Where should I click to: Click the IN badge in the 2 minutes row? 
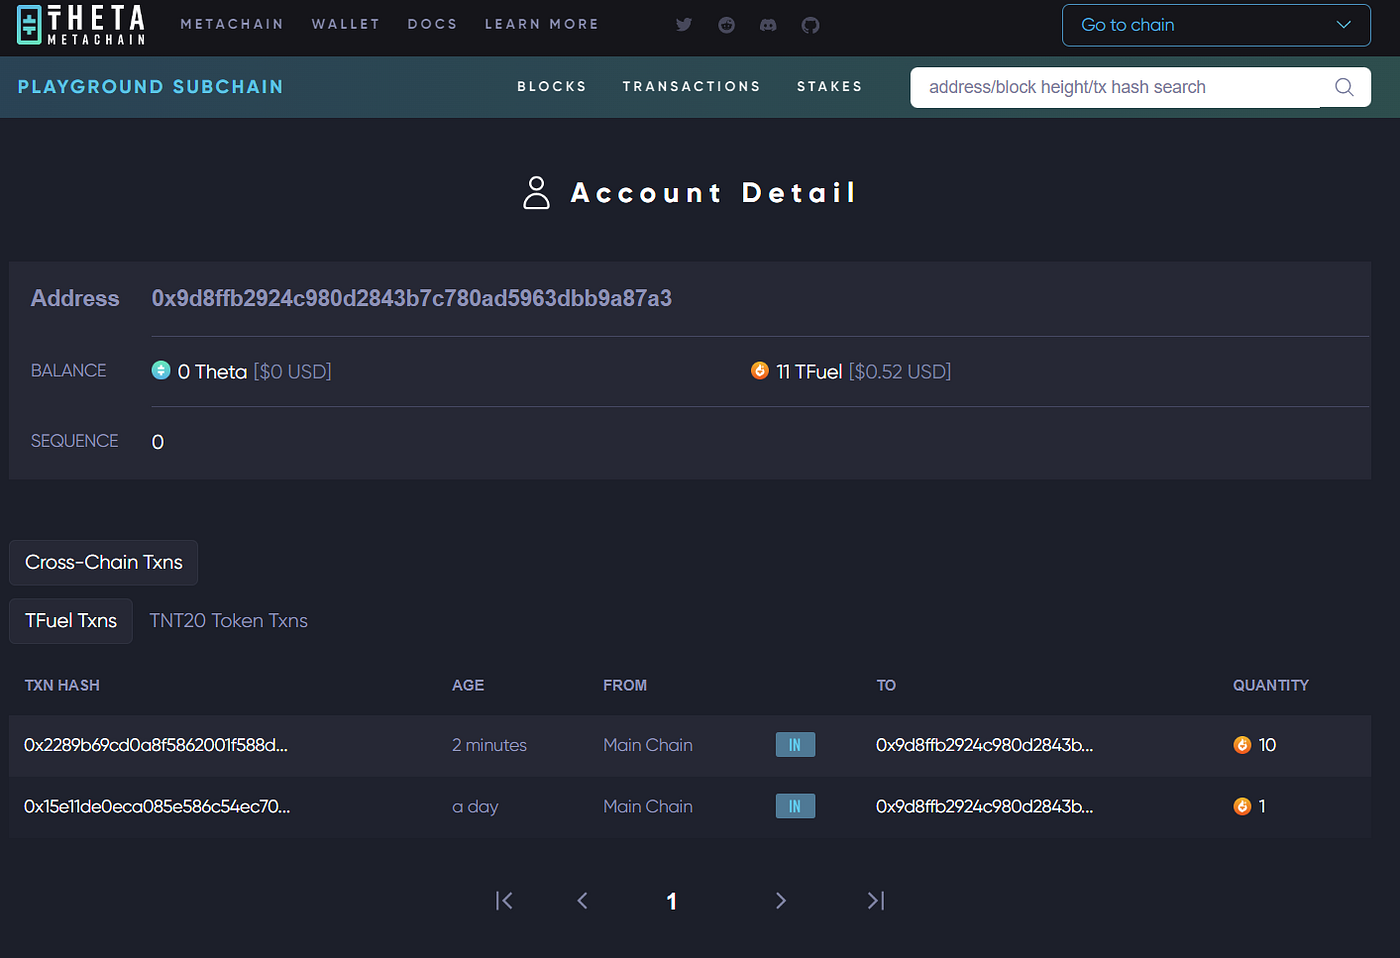tap(795, 745)
